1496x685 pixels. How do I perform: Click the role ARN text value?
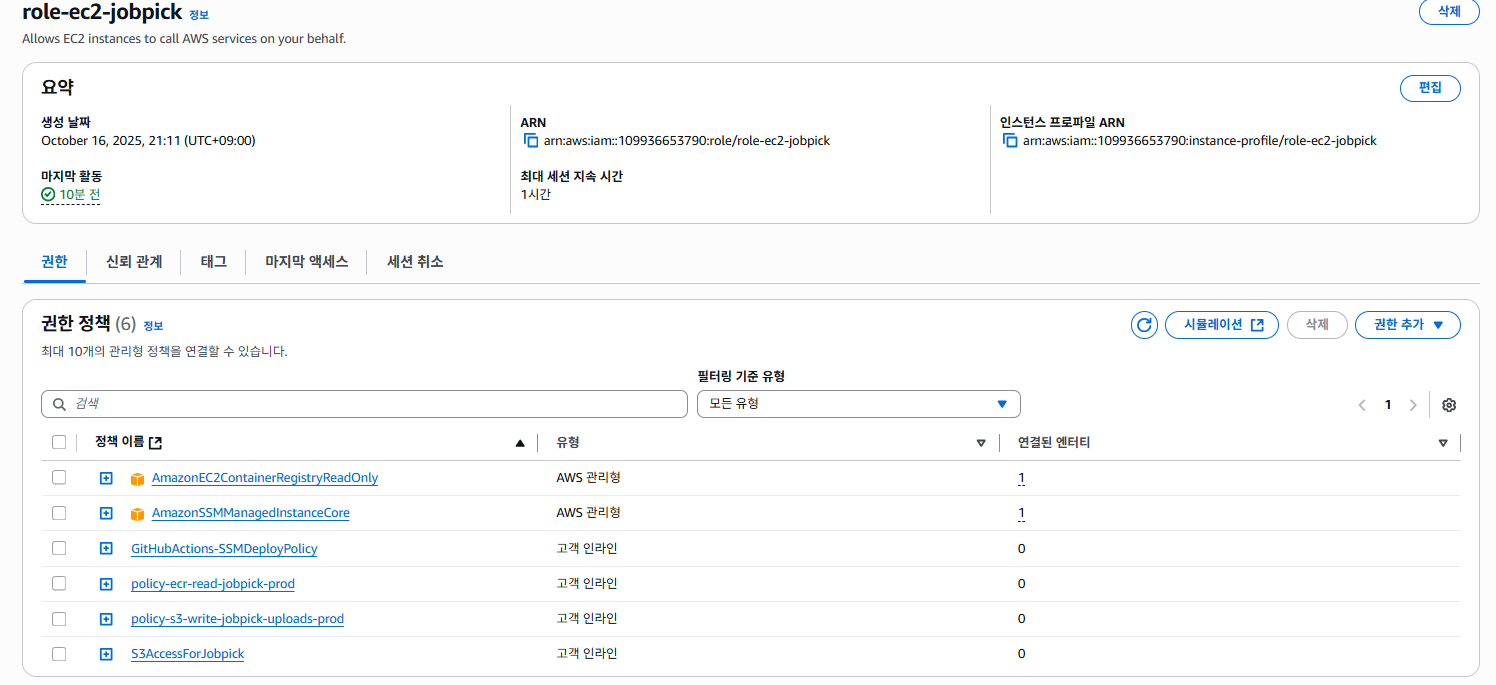click(x=687, y=141)
